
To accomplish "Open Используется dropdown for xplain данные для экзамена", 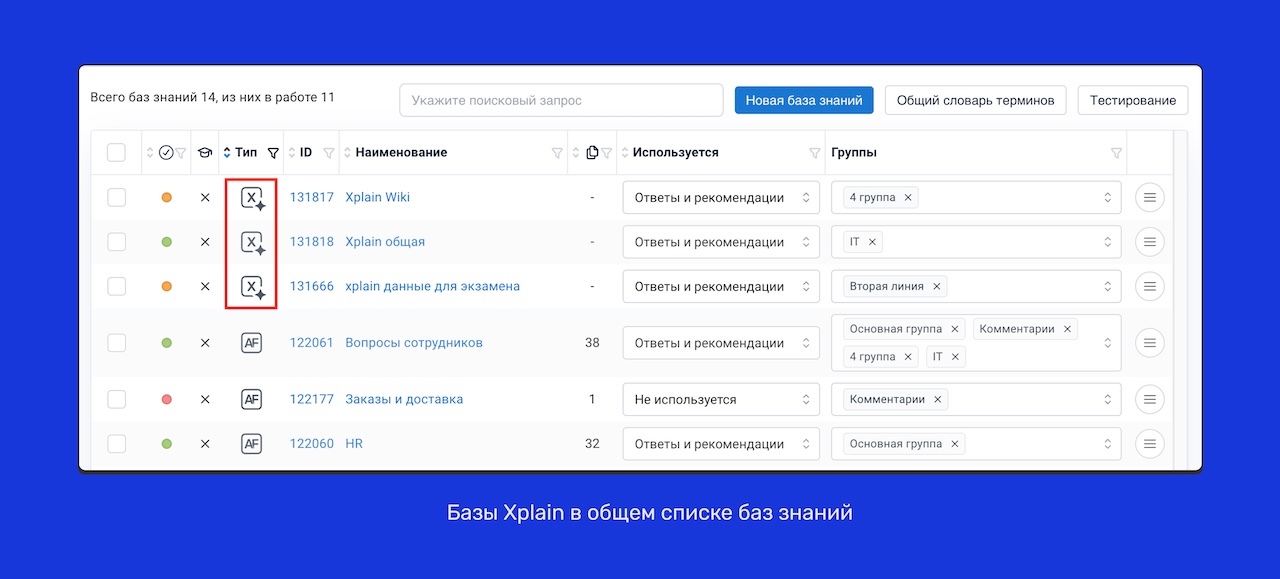I will click(x=721, y=286).
